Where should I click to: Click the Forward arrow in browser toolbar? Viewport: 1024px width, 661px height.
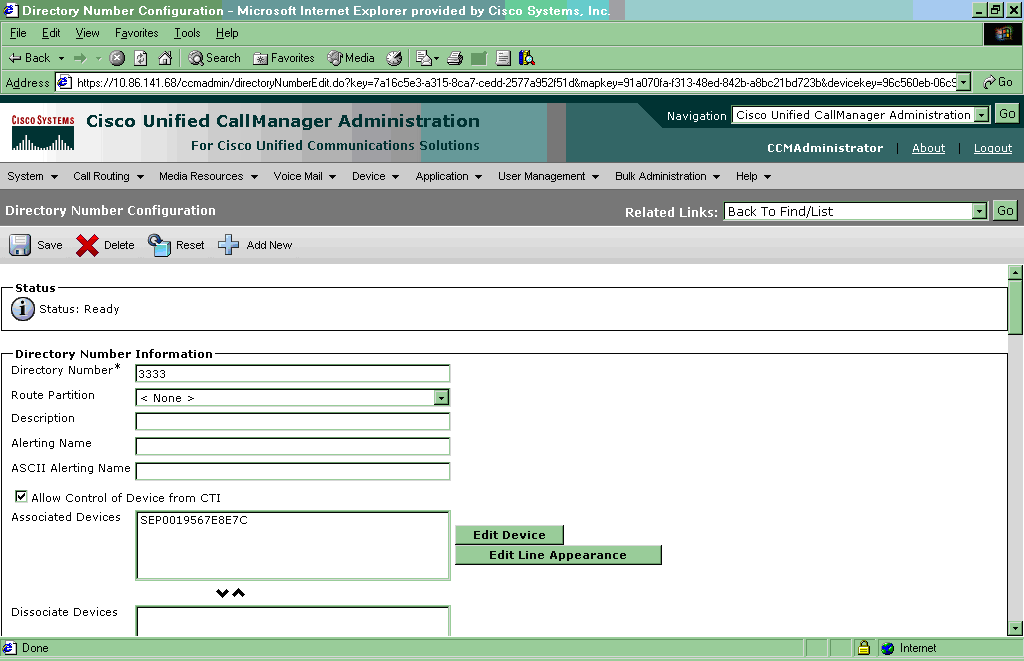(x=80, y=58)
